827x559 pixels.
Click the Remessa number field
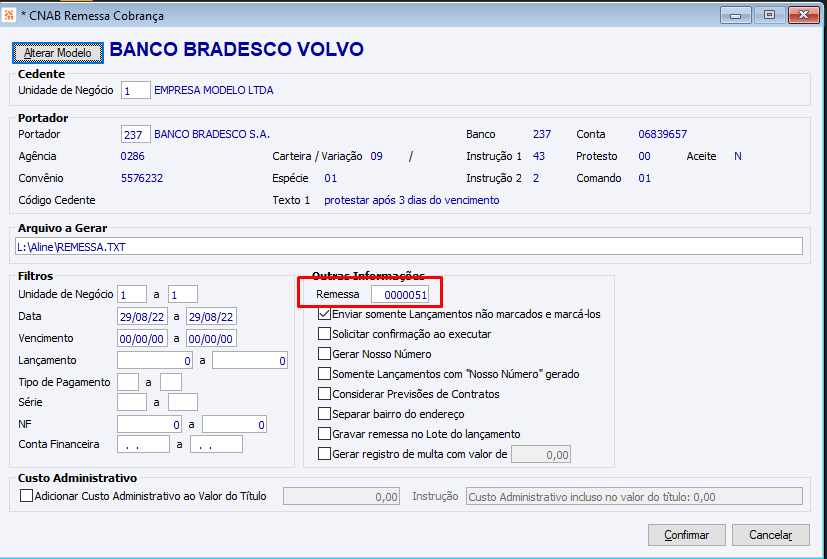tap(400, 294)
